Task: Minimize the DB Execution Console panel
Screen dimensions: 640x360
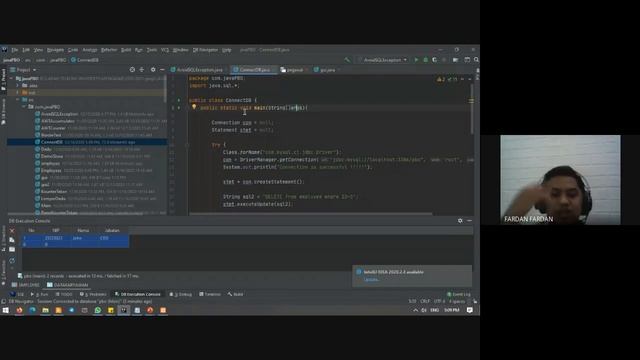Action: pyautogui.click(x=469, y=220)
